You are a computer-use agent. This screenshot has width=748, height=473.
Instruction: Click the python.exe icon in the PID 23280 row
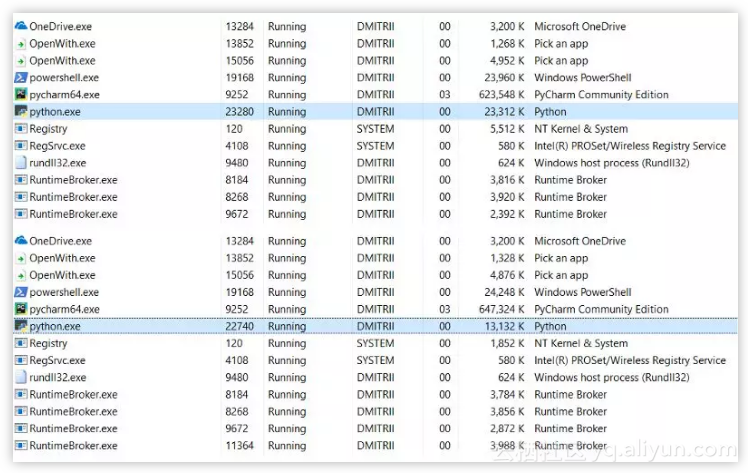pos(21,112)
